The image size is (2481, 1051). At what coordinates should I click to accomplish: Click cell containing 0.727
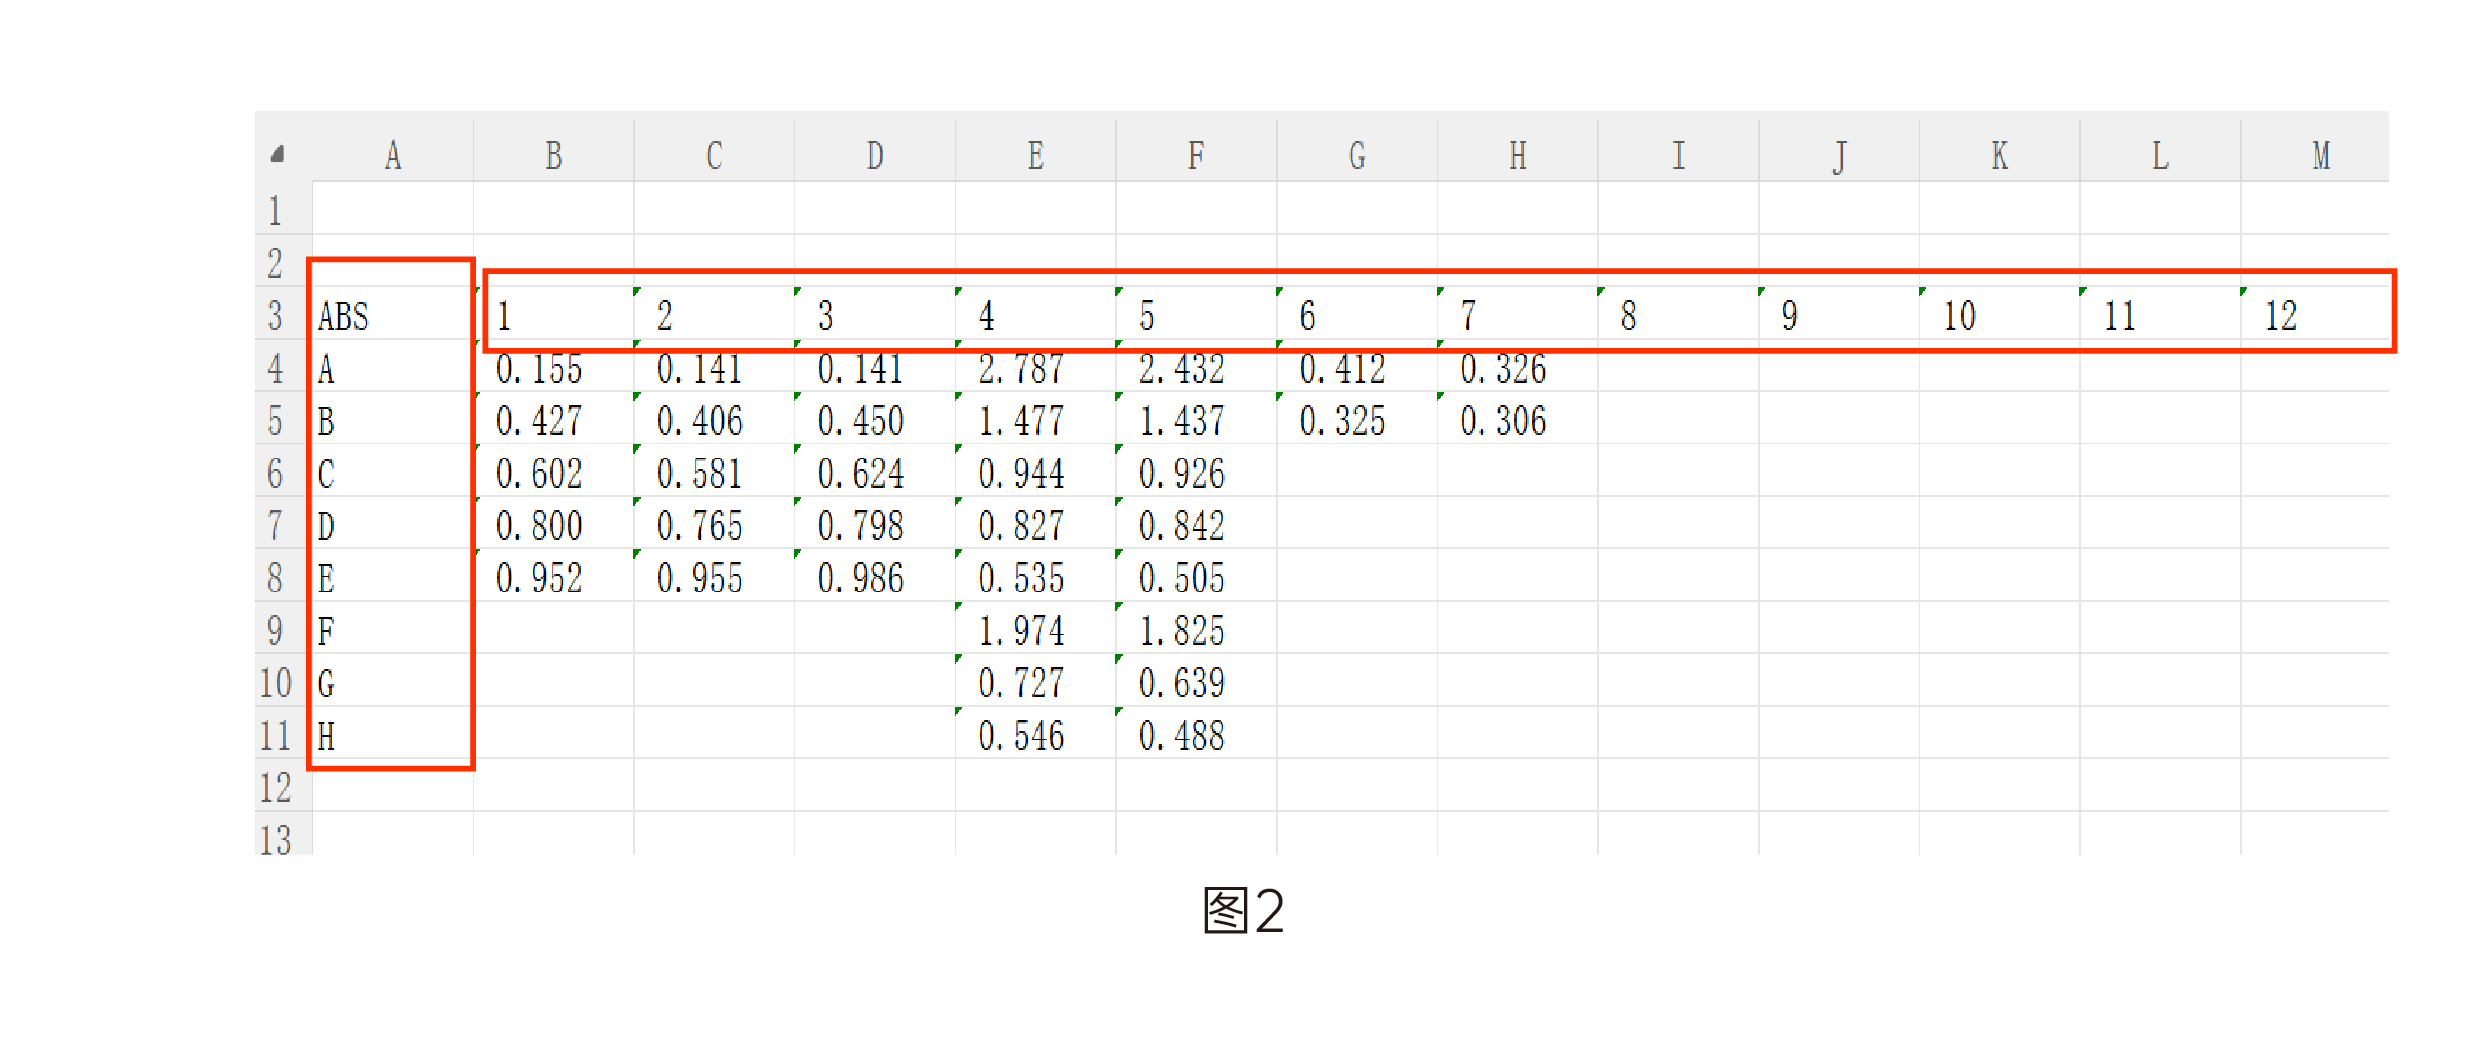1036,680
